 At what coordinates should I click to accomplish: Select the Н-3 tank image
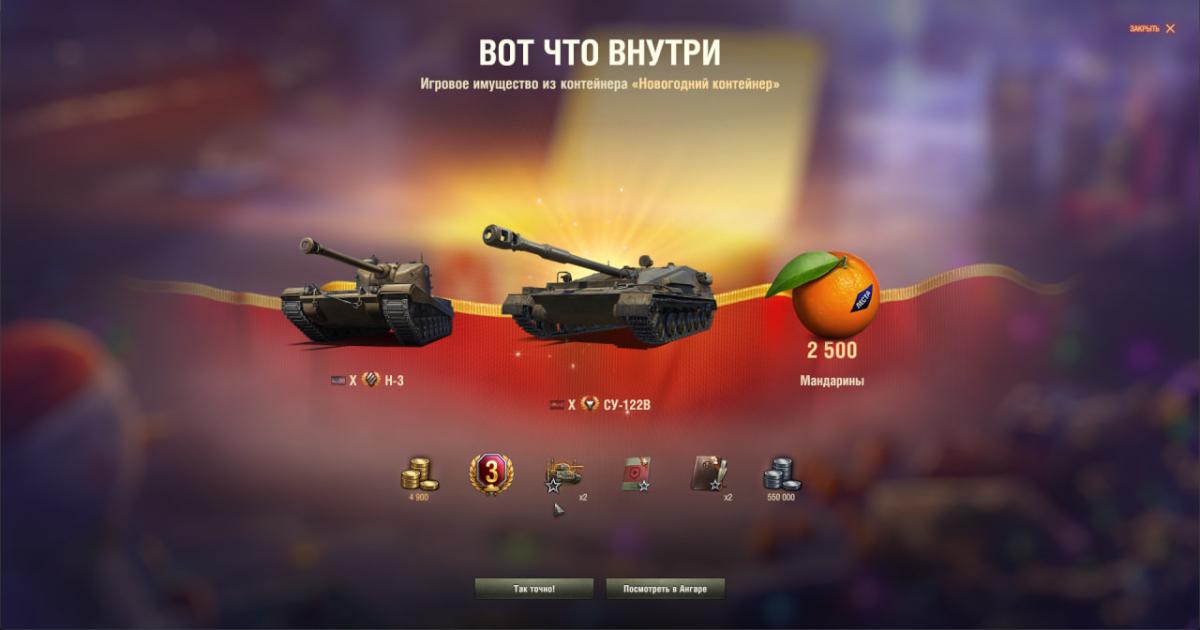[x=367, y=289]
